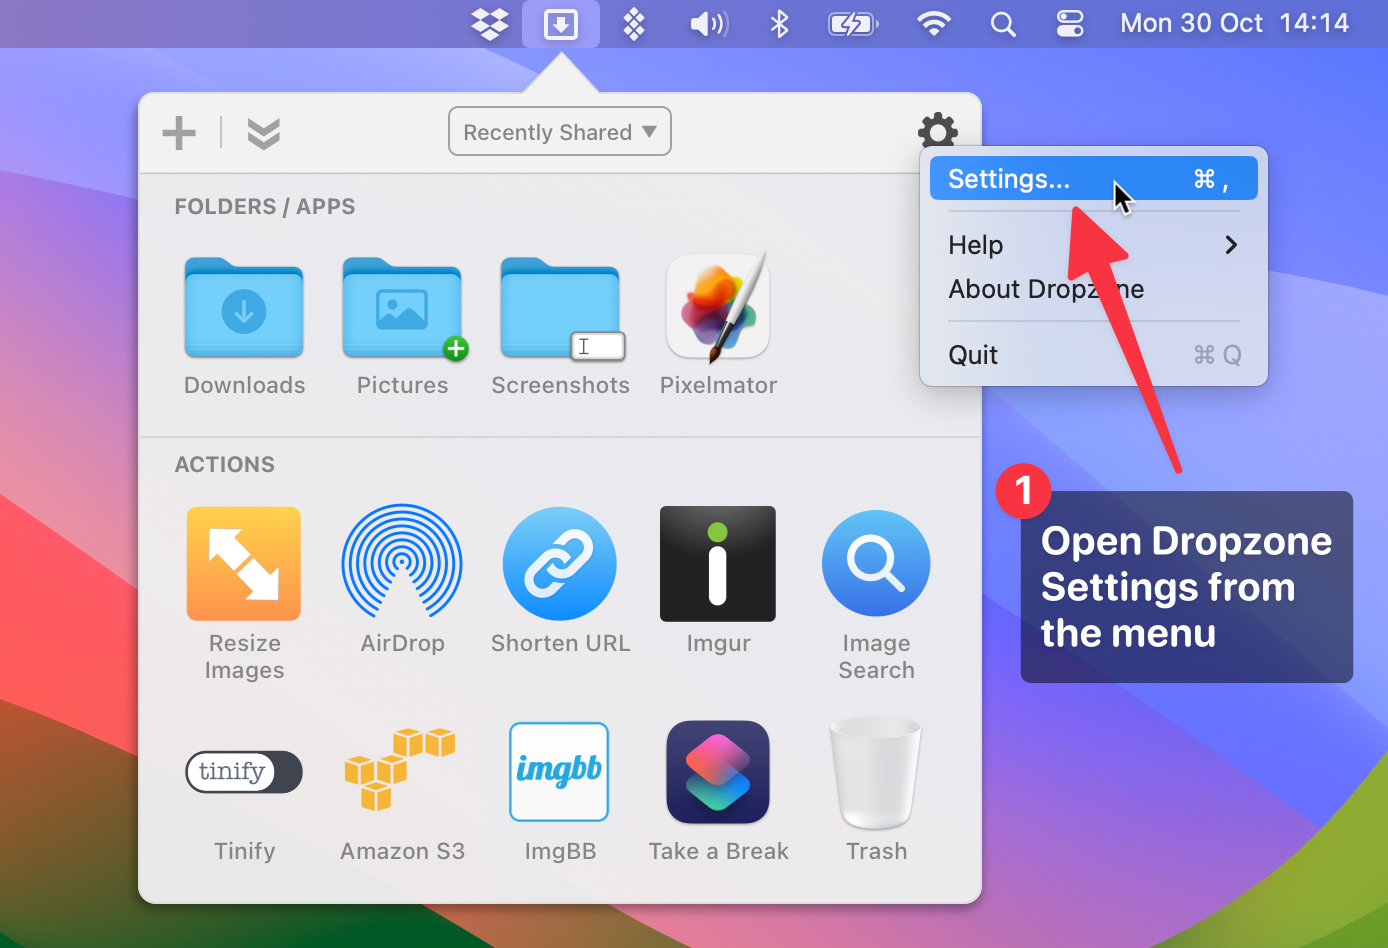Click the FOLDERS / APPS heading

tap(265, 207)
